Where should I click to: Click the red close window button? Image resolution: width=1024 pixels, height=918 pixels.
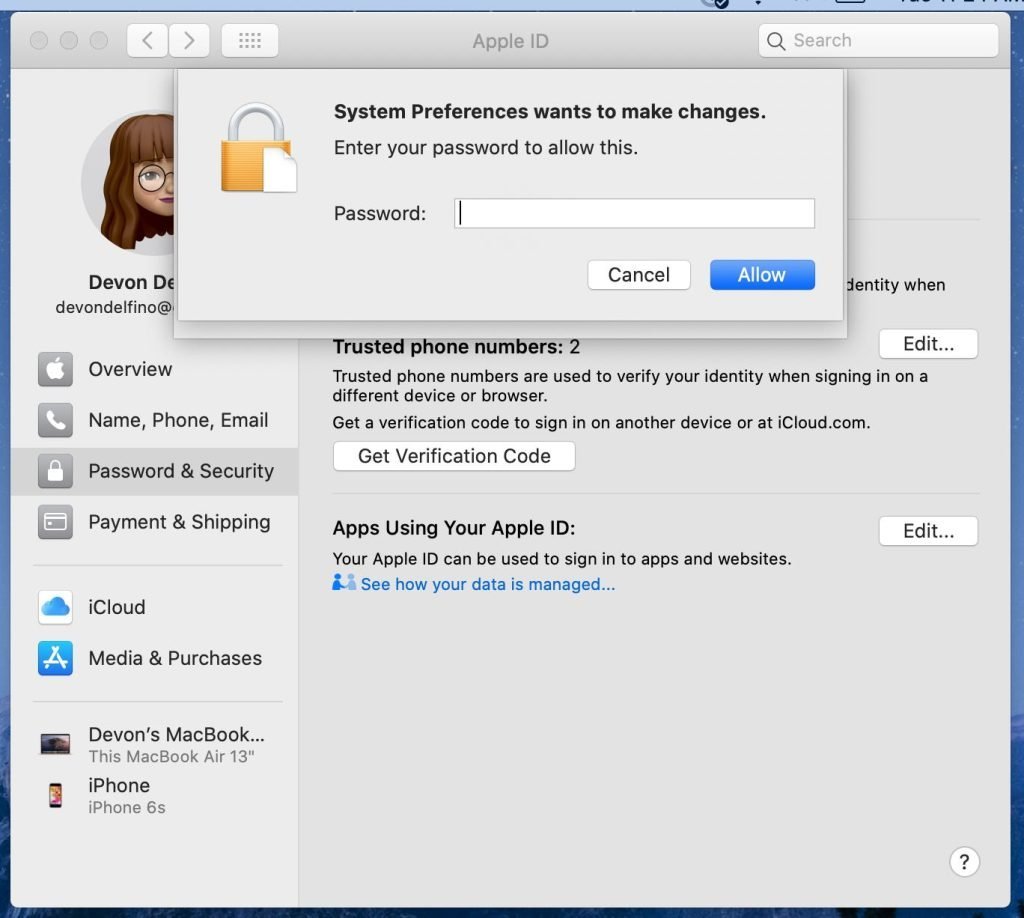click(x=39, y=40)
